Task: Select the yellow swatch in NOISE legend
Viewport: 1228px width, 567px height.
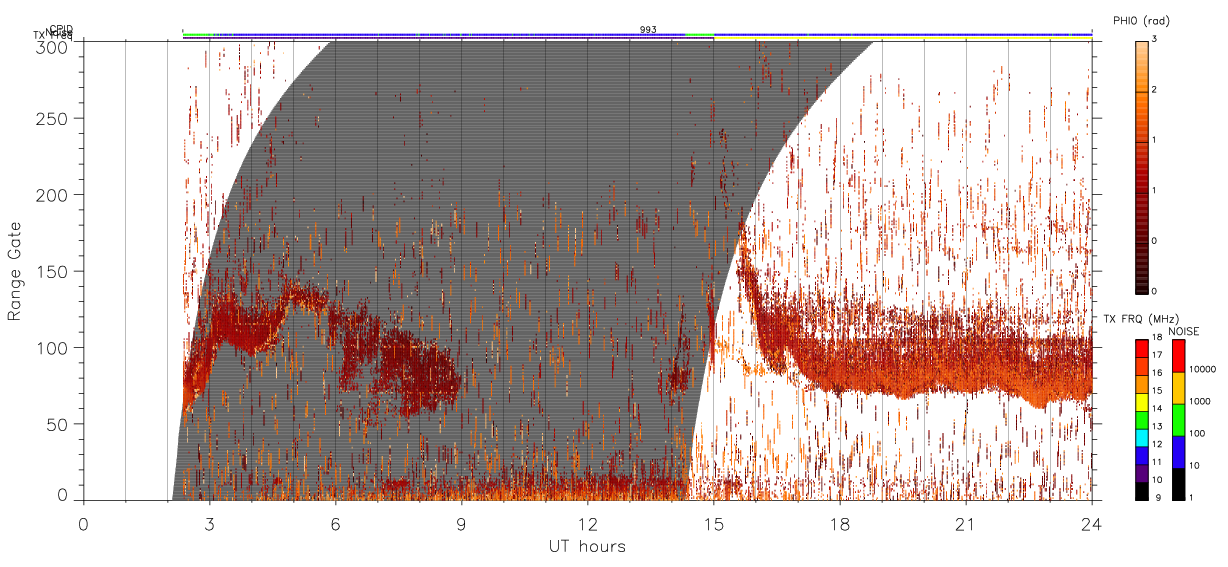Action: pos(1179,388)
